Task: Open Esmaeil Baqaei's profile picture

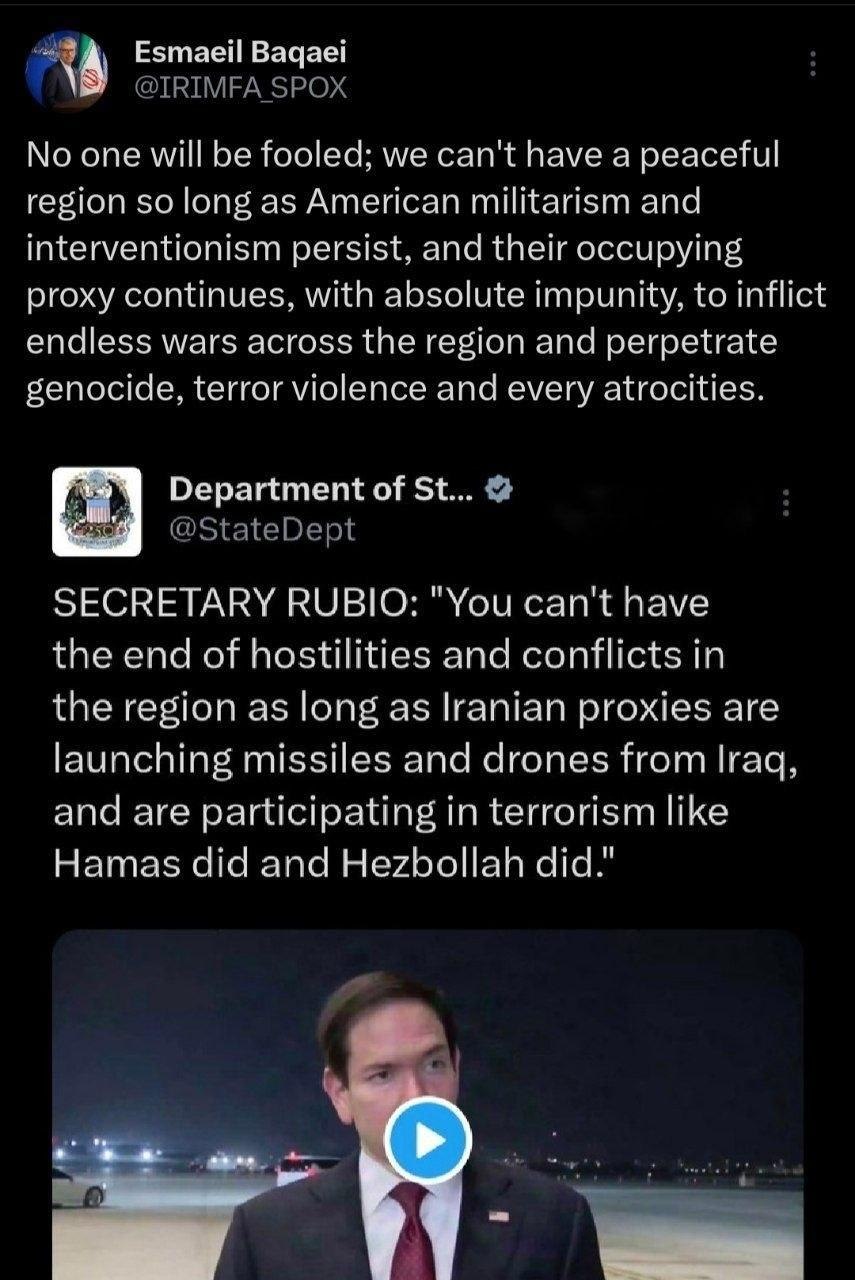Action: pyautogui.click(x=67, y=71)
